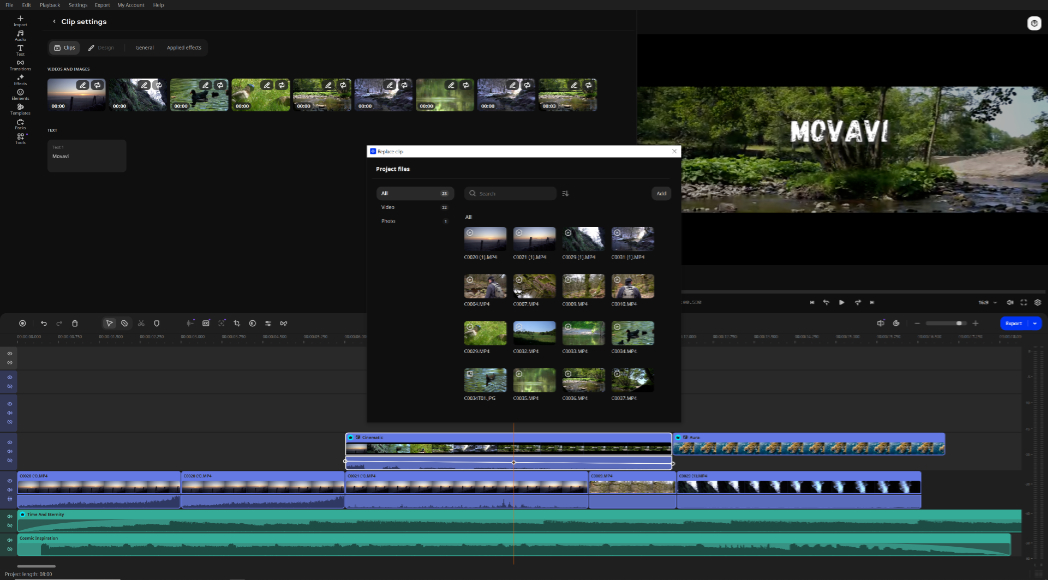Screen dimensions: 1048x580
Task: Switch to the Applied effects tab
Action: (184, 48)
